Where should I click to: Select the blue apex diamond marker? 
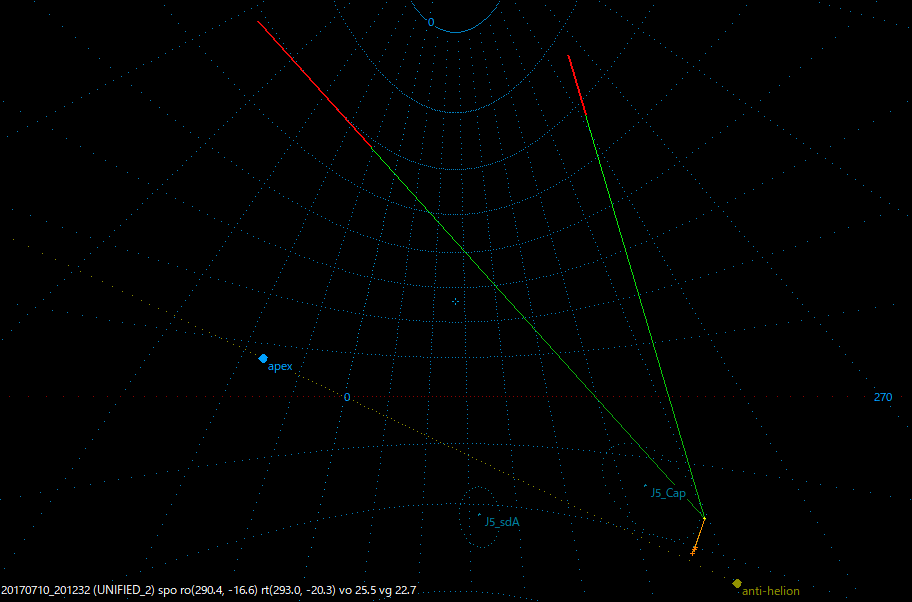click(262, 357)
